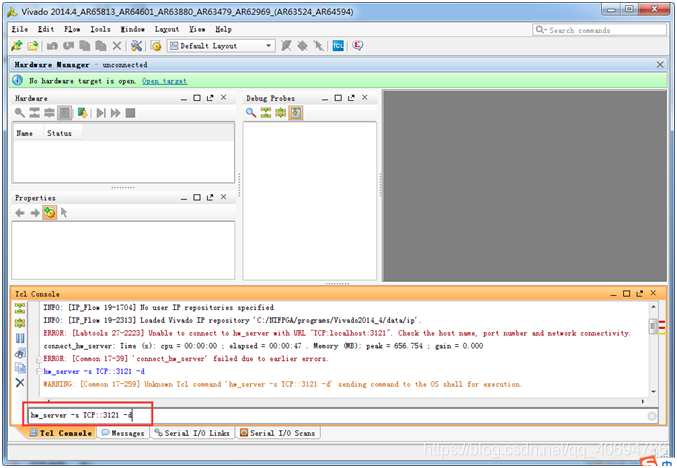Viewport: 677px width, 468px height.
Task: Open the Flow menu
Action: coord(72,29)
